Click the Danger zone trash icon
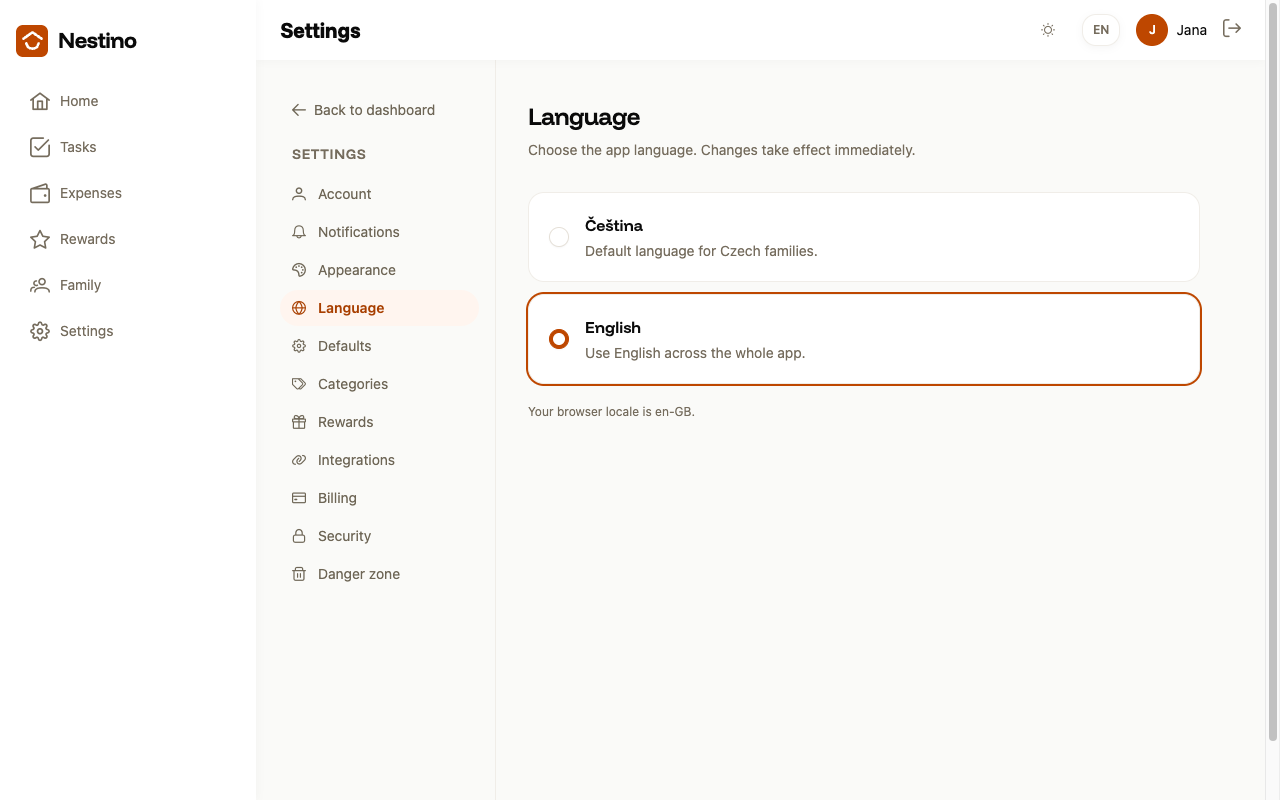 [x=299, y=574]
